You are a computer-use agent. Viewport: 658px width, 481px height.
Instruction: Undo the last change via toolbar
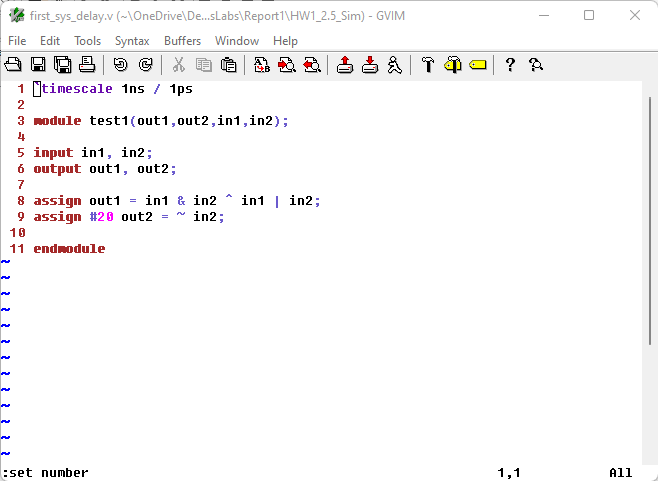point(121,65)
